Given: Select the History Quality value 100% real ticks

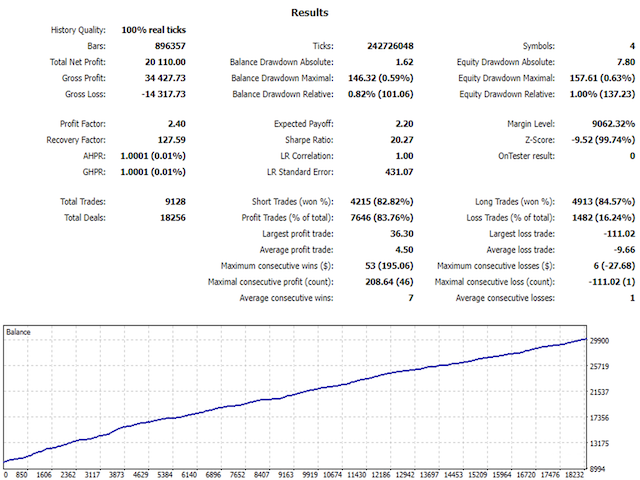Looking at the screenshot, I should (153, 30).
